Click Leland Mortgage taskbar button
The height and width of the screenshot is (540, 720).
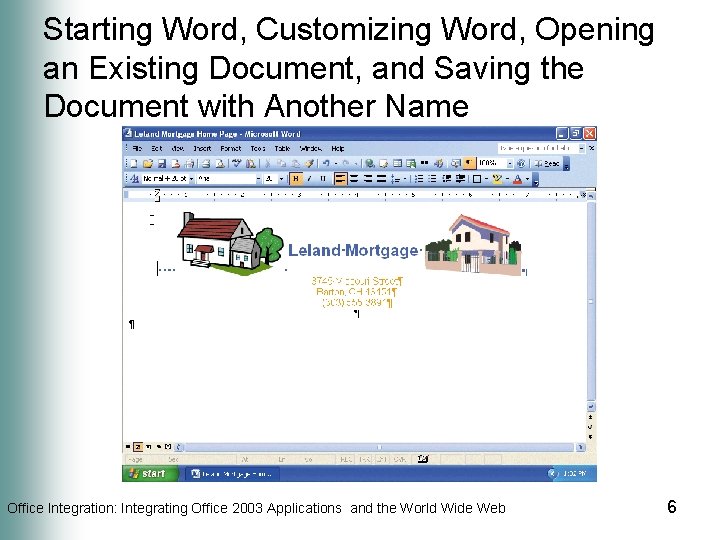[x=232, y=473]
